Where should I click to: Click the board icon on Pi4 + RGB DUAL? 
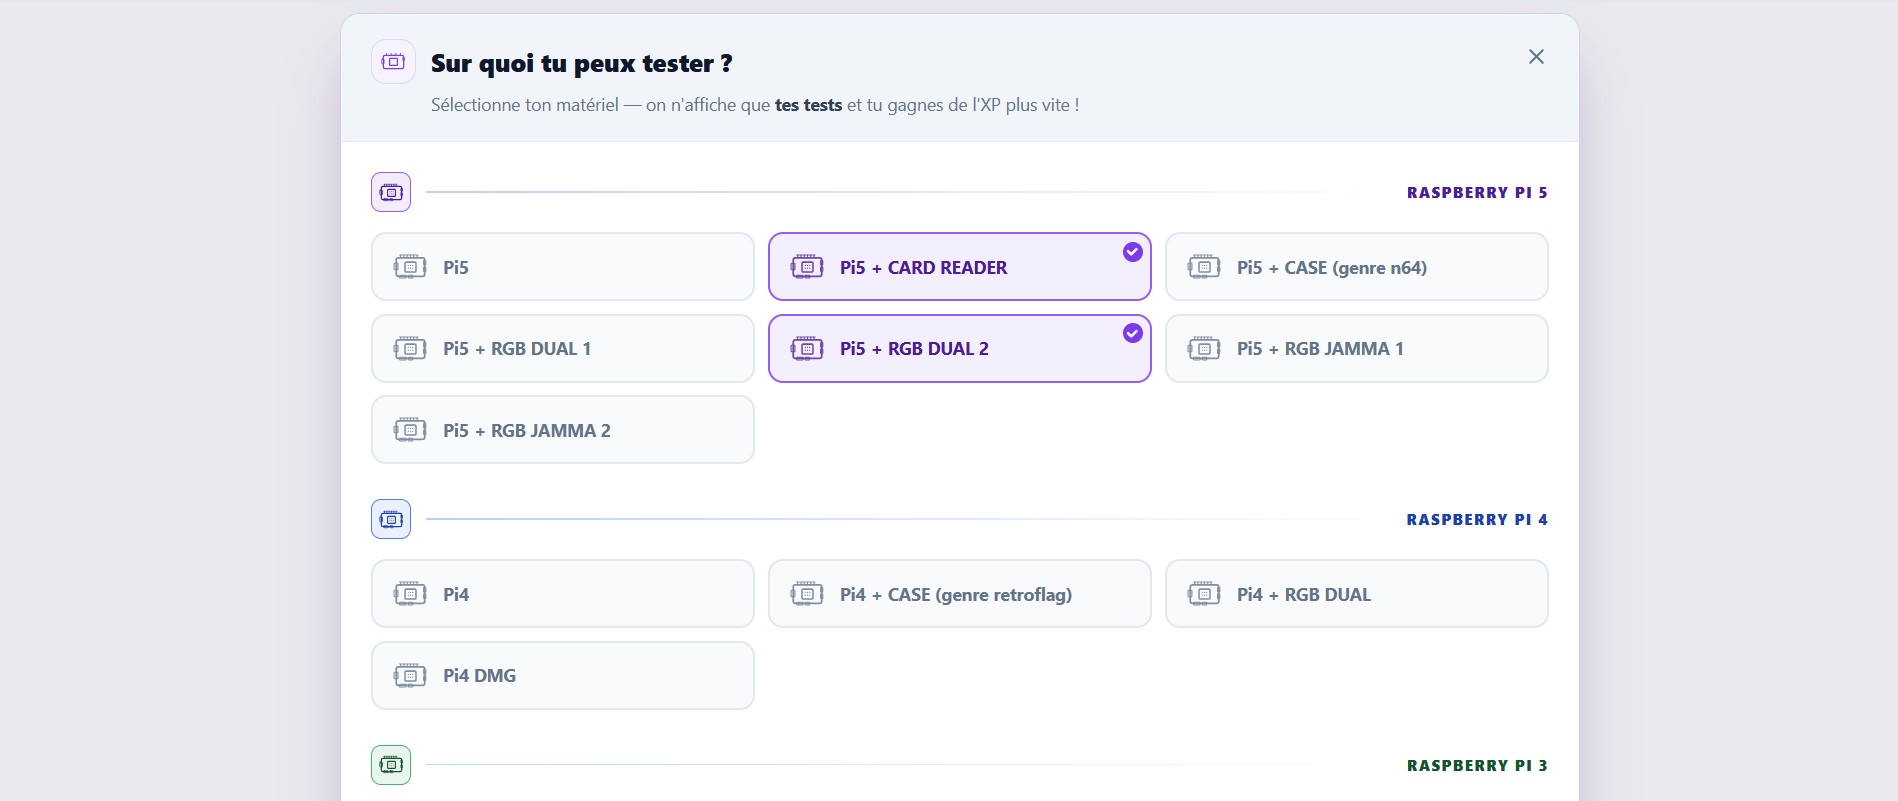tap(1204, 594)
